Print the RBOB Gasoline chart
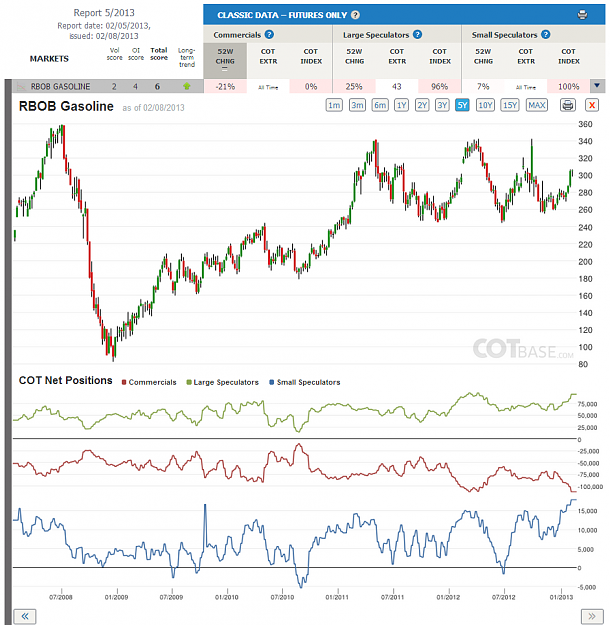 [x=568, y=105]
